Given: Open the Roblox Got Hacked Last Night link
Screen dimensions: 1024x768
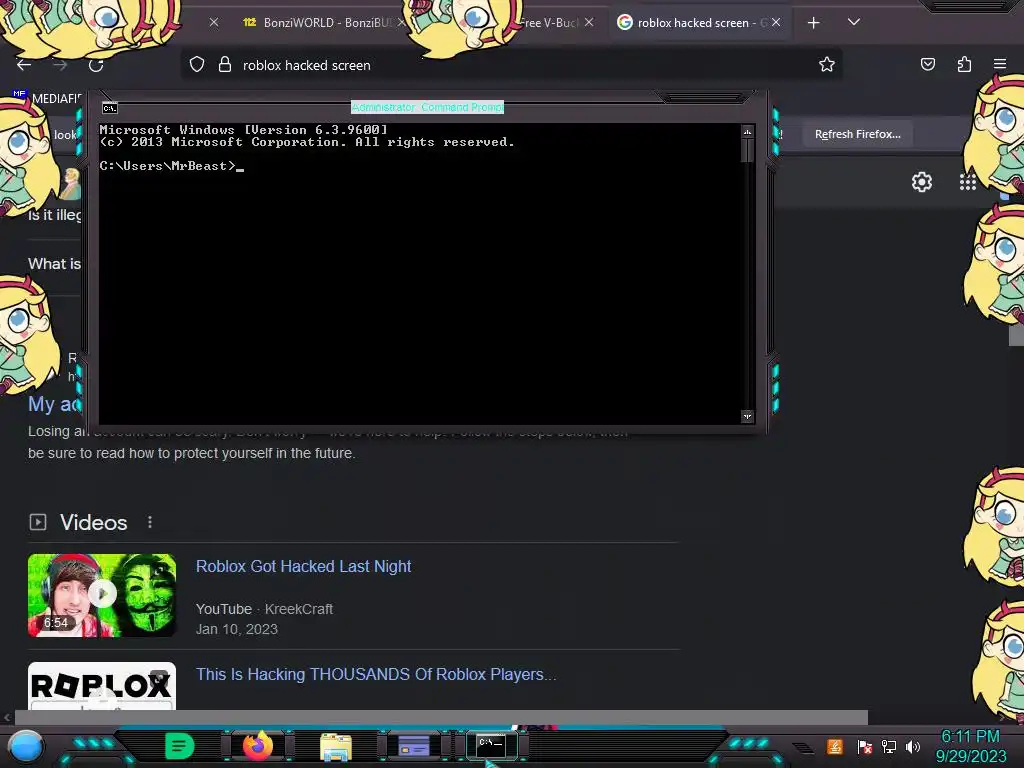Looking at the screenshot, I should tap(304, 566).
